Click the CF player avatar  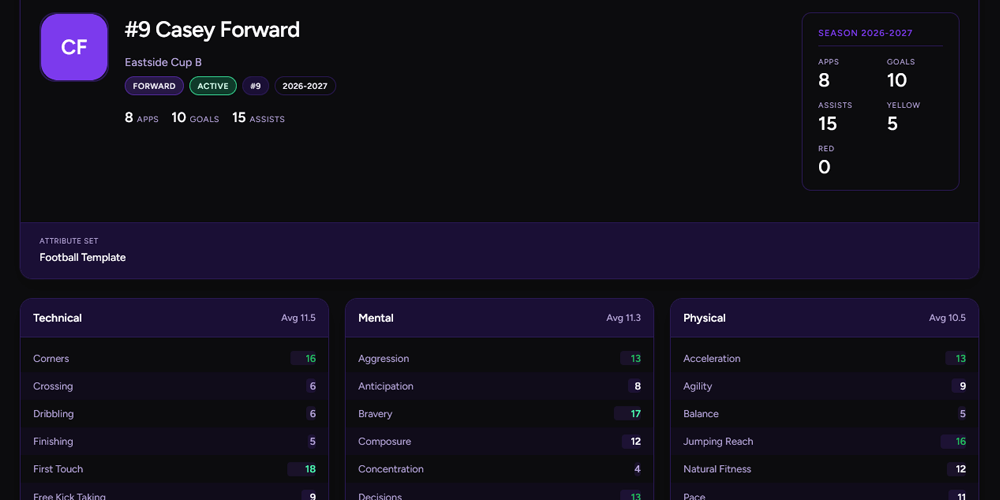pos(74,47)
